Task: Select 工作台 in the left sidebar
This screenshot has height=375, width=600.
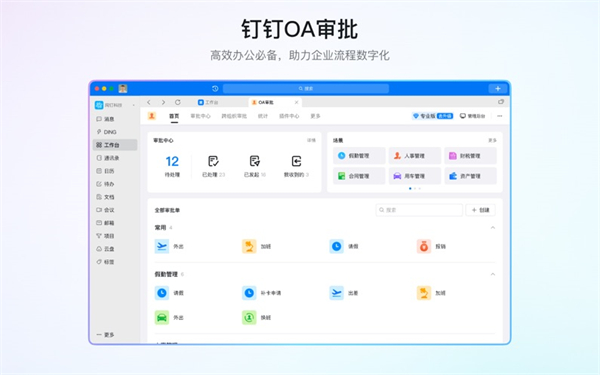Action: (115, 145)
